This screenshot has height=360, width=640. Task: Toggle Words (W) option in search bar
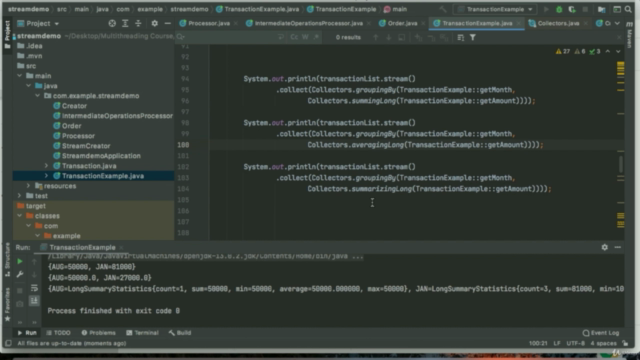[x=305, y=37]
